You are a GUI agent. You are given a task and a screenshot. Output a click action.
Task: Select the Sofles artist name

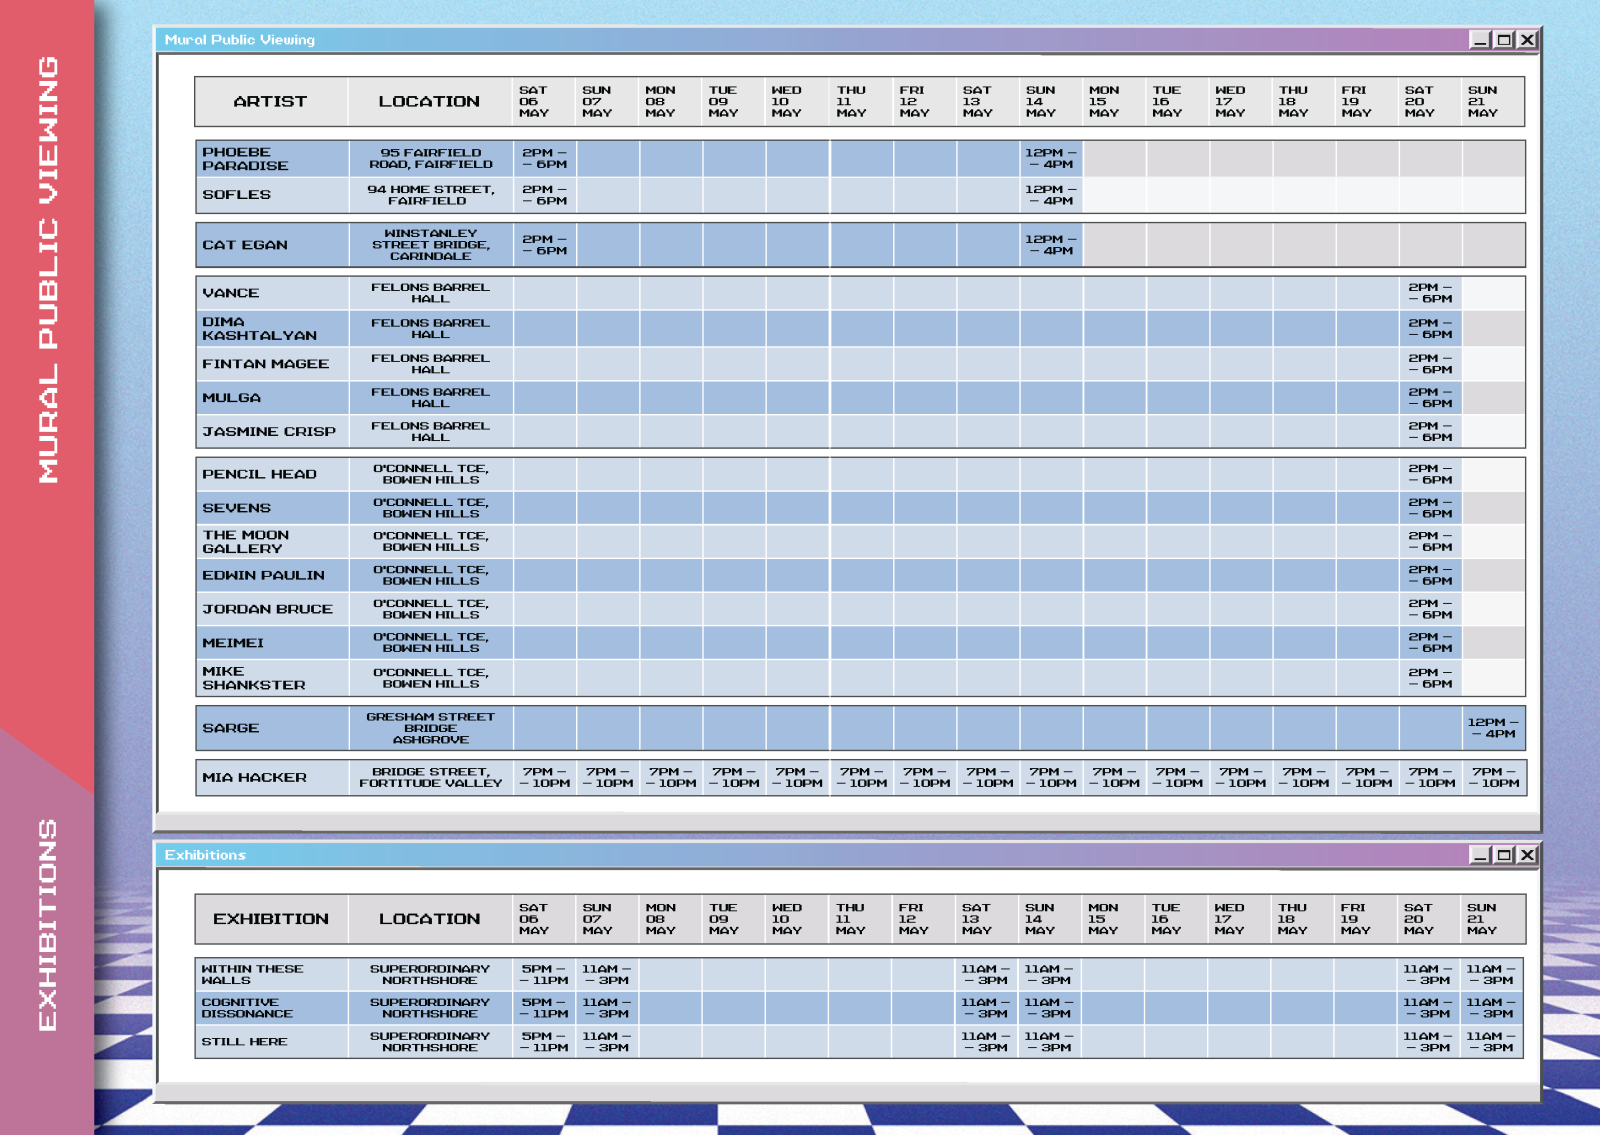[x=237, y=195]
